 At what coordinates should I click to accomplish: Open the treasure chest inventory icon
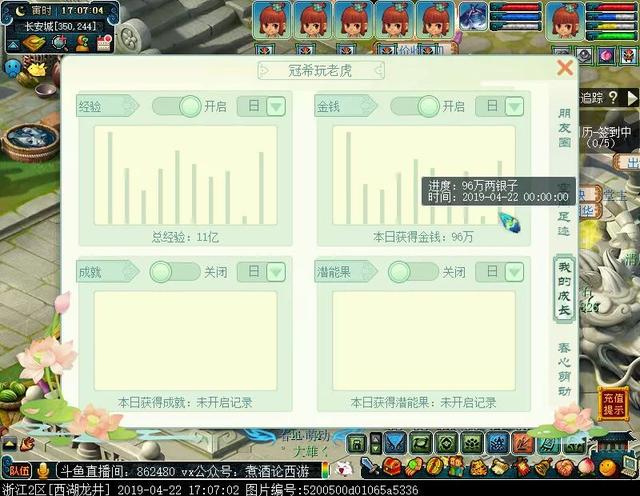[x=392, y=467]
